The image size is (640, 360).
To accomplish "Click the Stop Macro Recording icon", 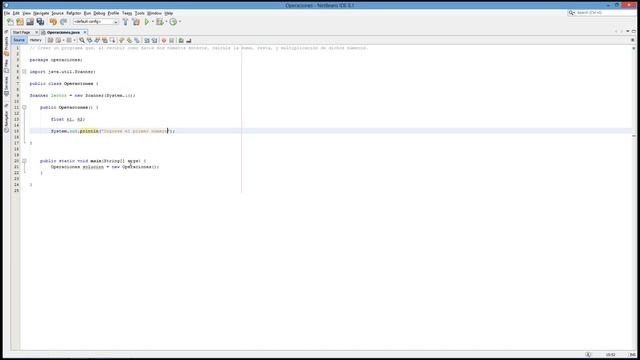I will pos(171,40).
